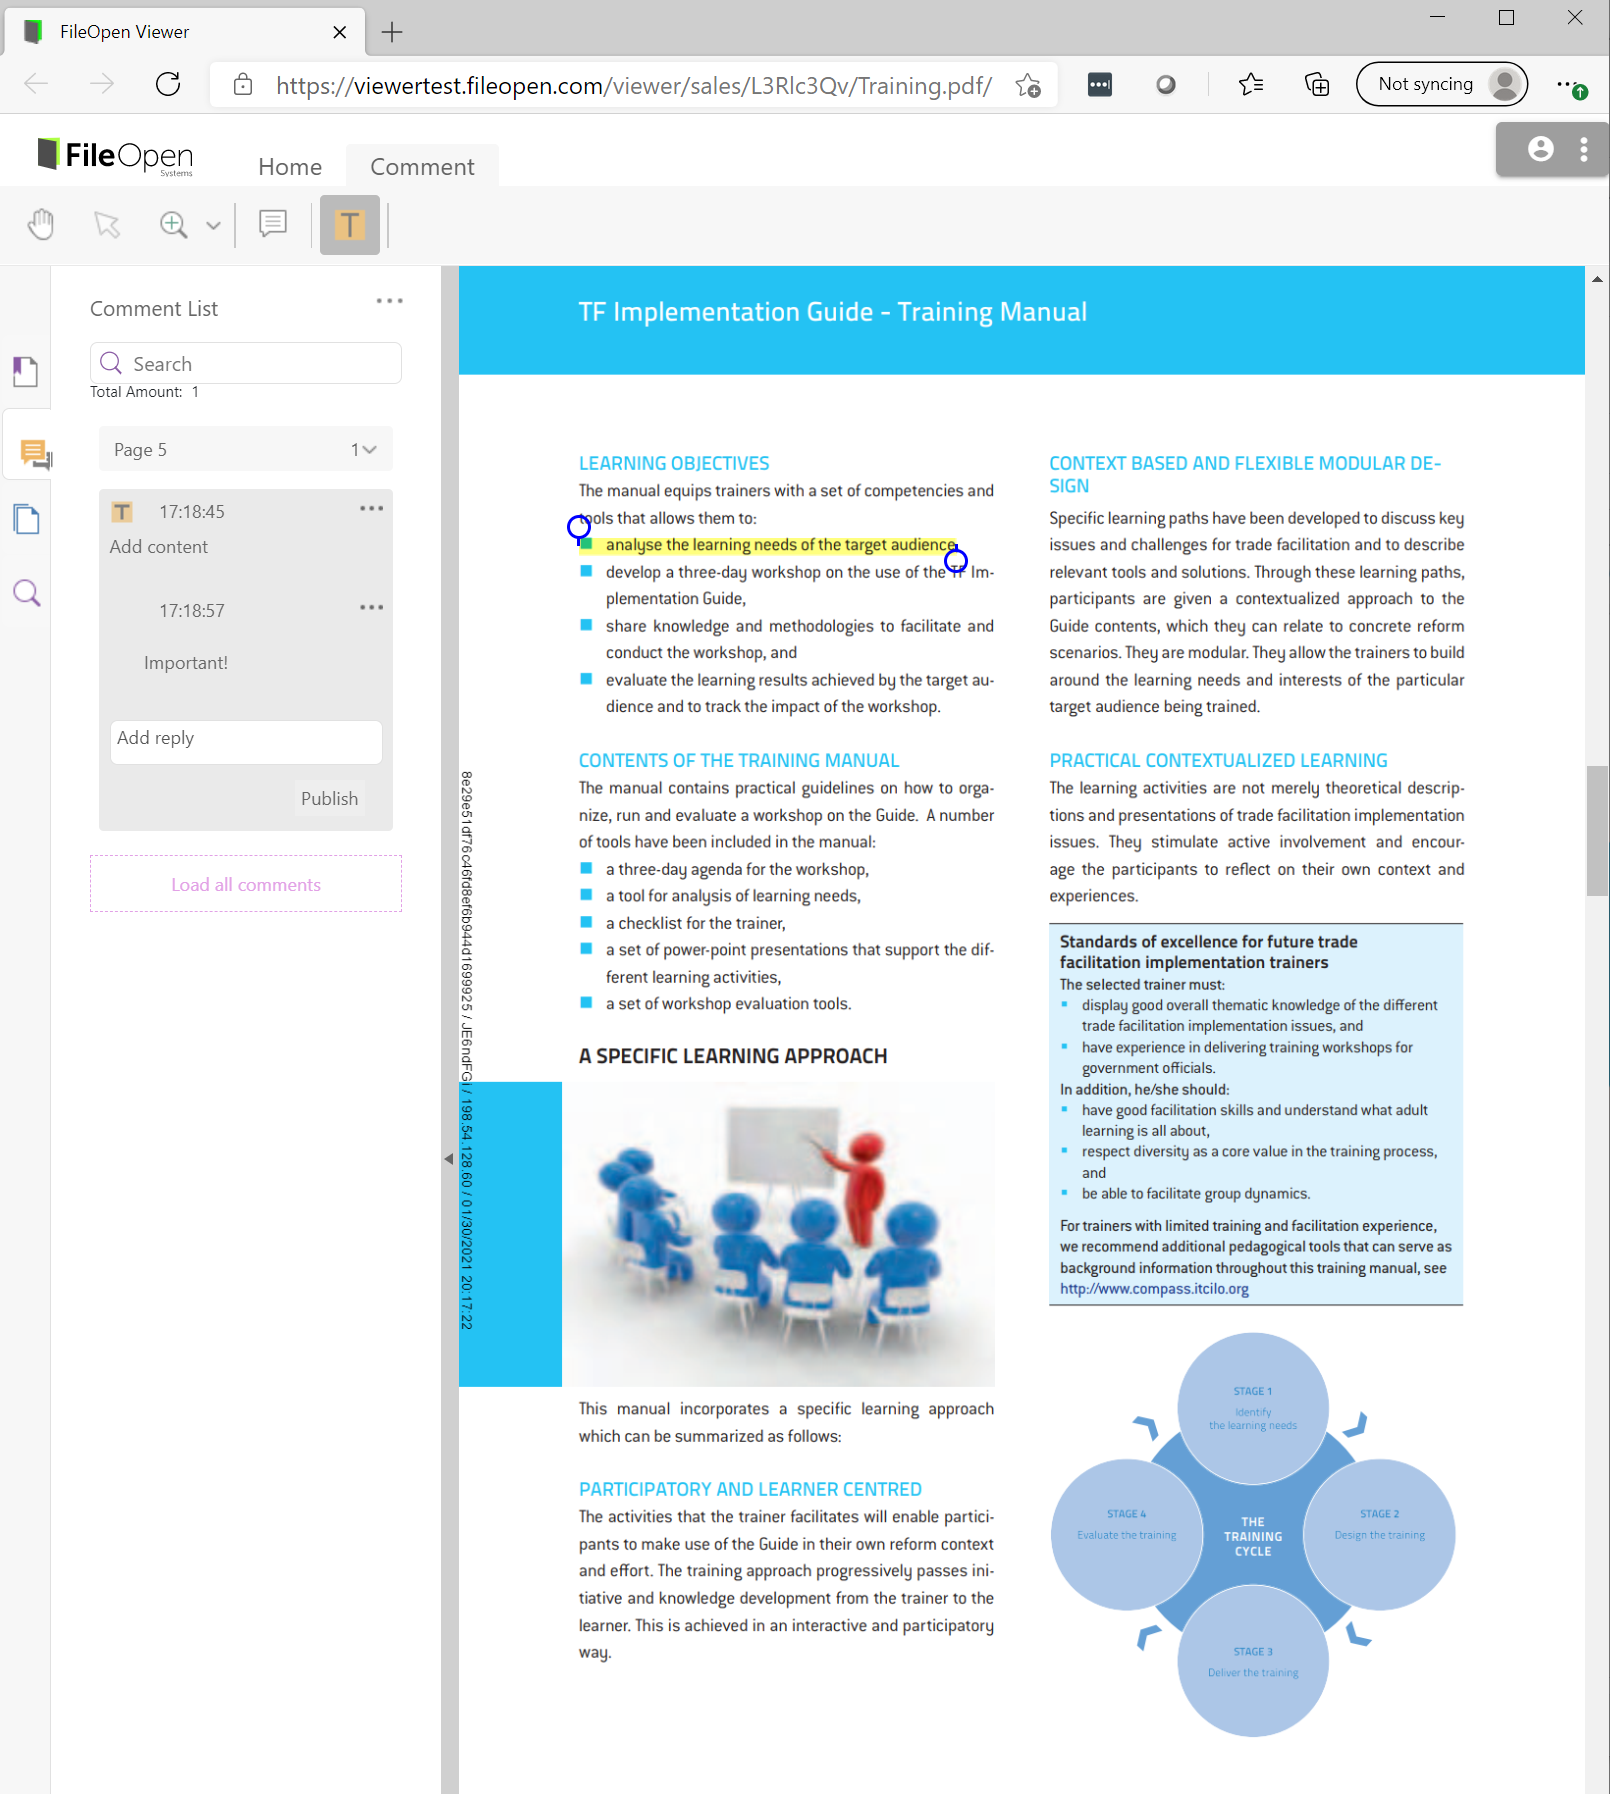Click Load all comments button
The image size is (1610, 1794).
pyautogui.click(x=246, y=884)
